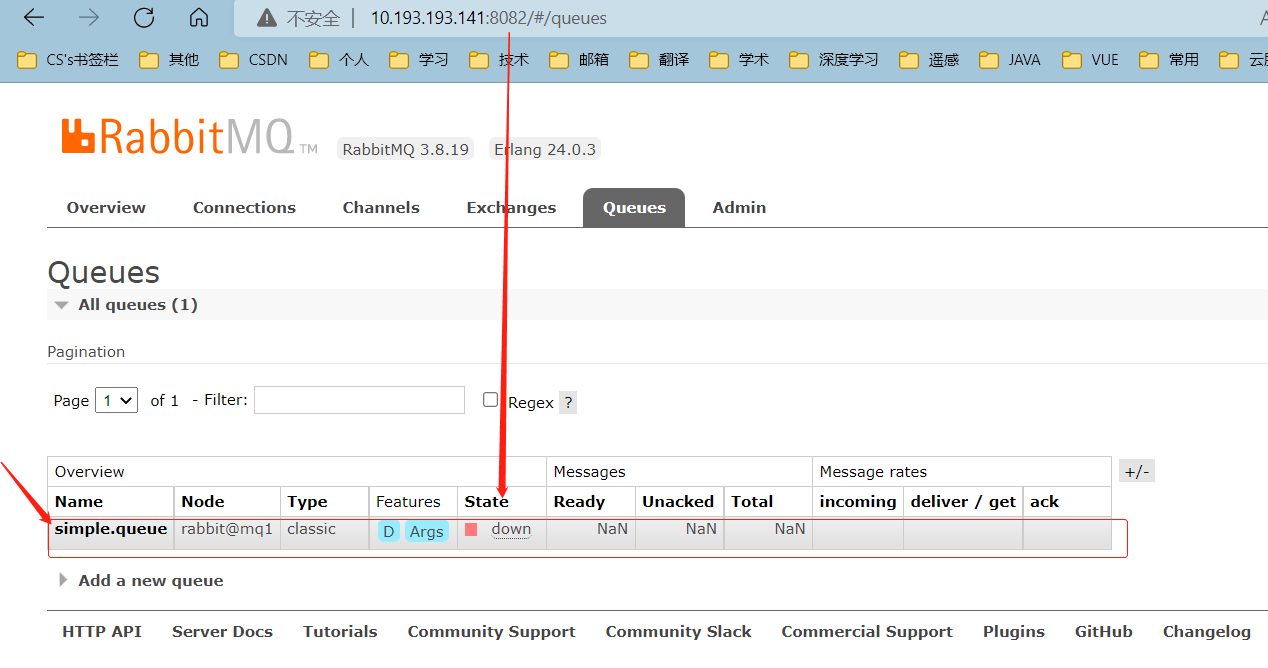This screenshot has height=668, width=1268.
Task: Open the Community Support link
Action: click(x=491, y=631)
